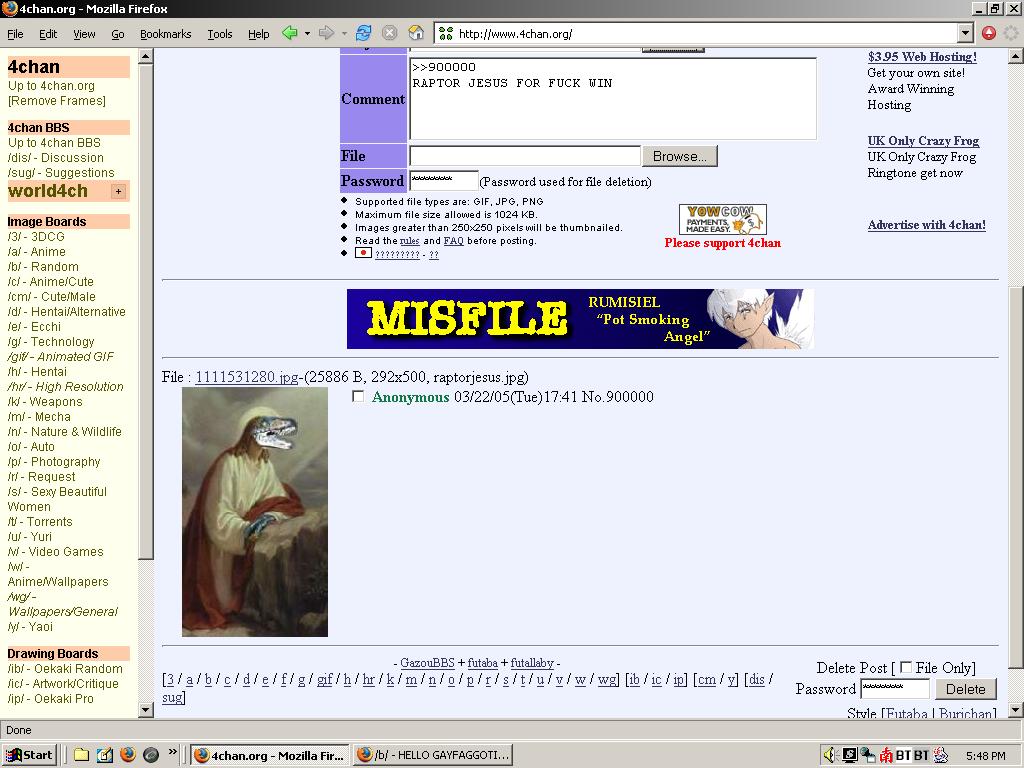The width and height of the screenshot is (1024, 768).
Task: Click the main page scrollbar up arrow
Action: coord(1016,57)
